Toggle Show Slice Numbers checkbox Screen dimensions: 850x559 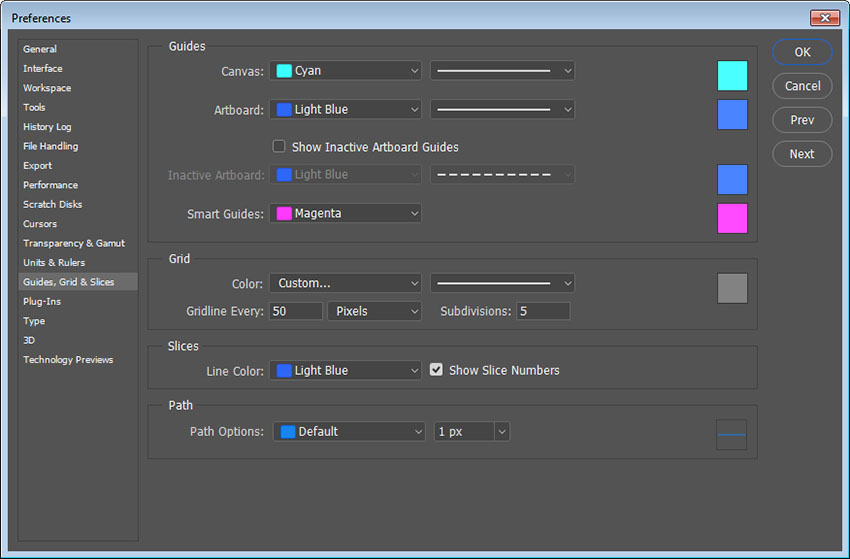(436, 370)
